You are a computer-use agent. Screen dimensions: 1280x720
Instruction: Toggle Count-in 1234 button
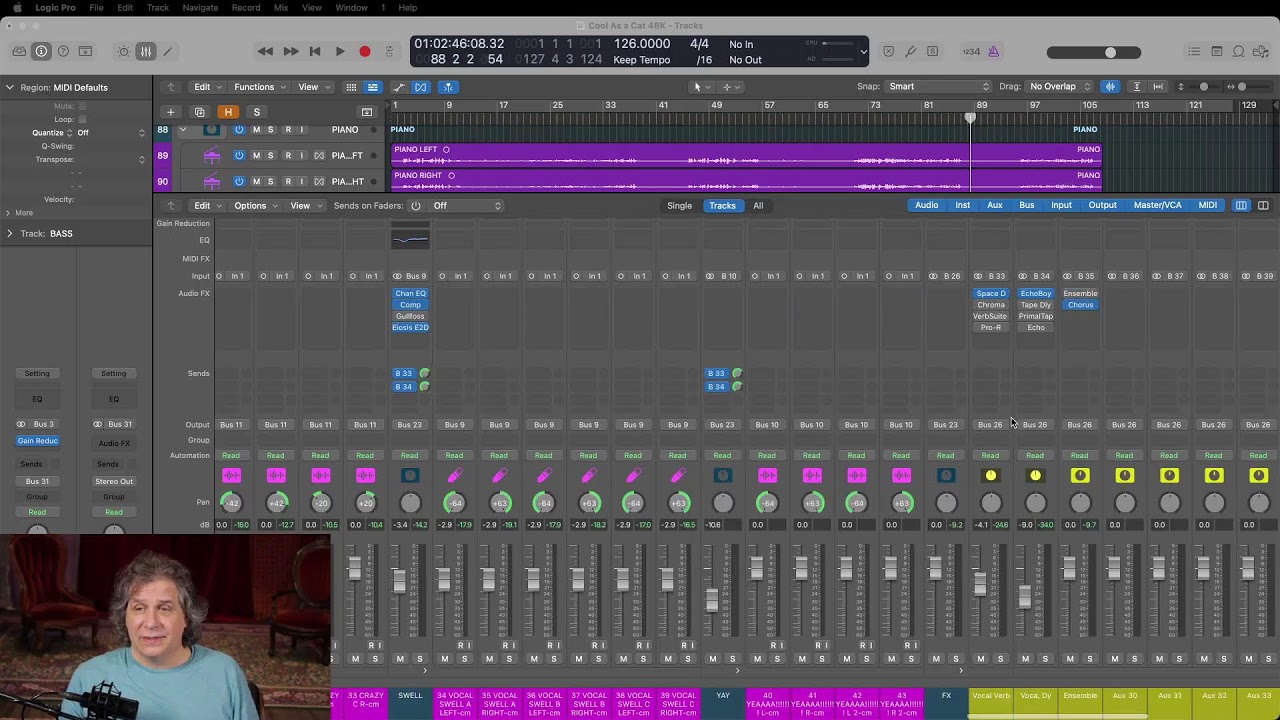click(x=971, y=51)
